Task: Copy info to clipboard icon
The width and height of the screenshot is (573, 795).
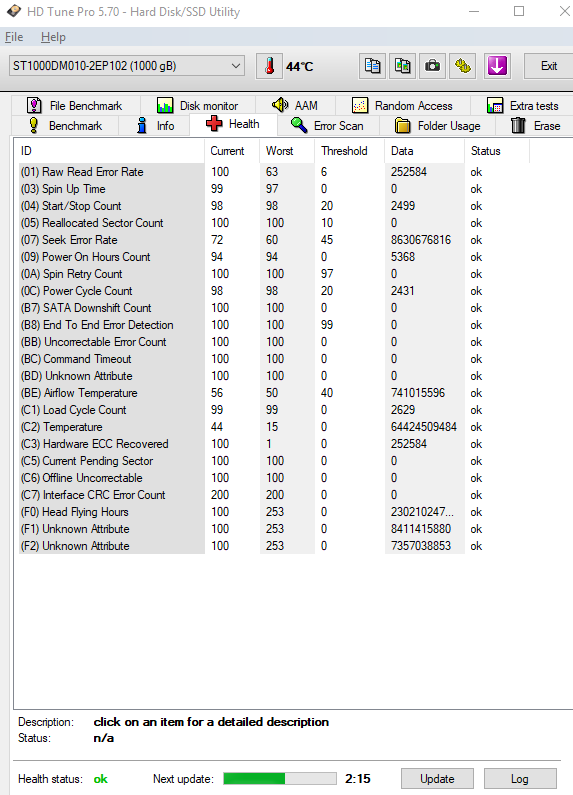Action: (373, 66)
